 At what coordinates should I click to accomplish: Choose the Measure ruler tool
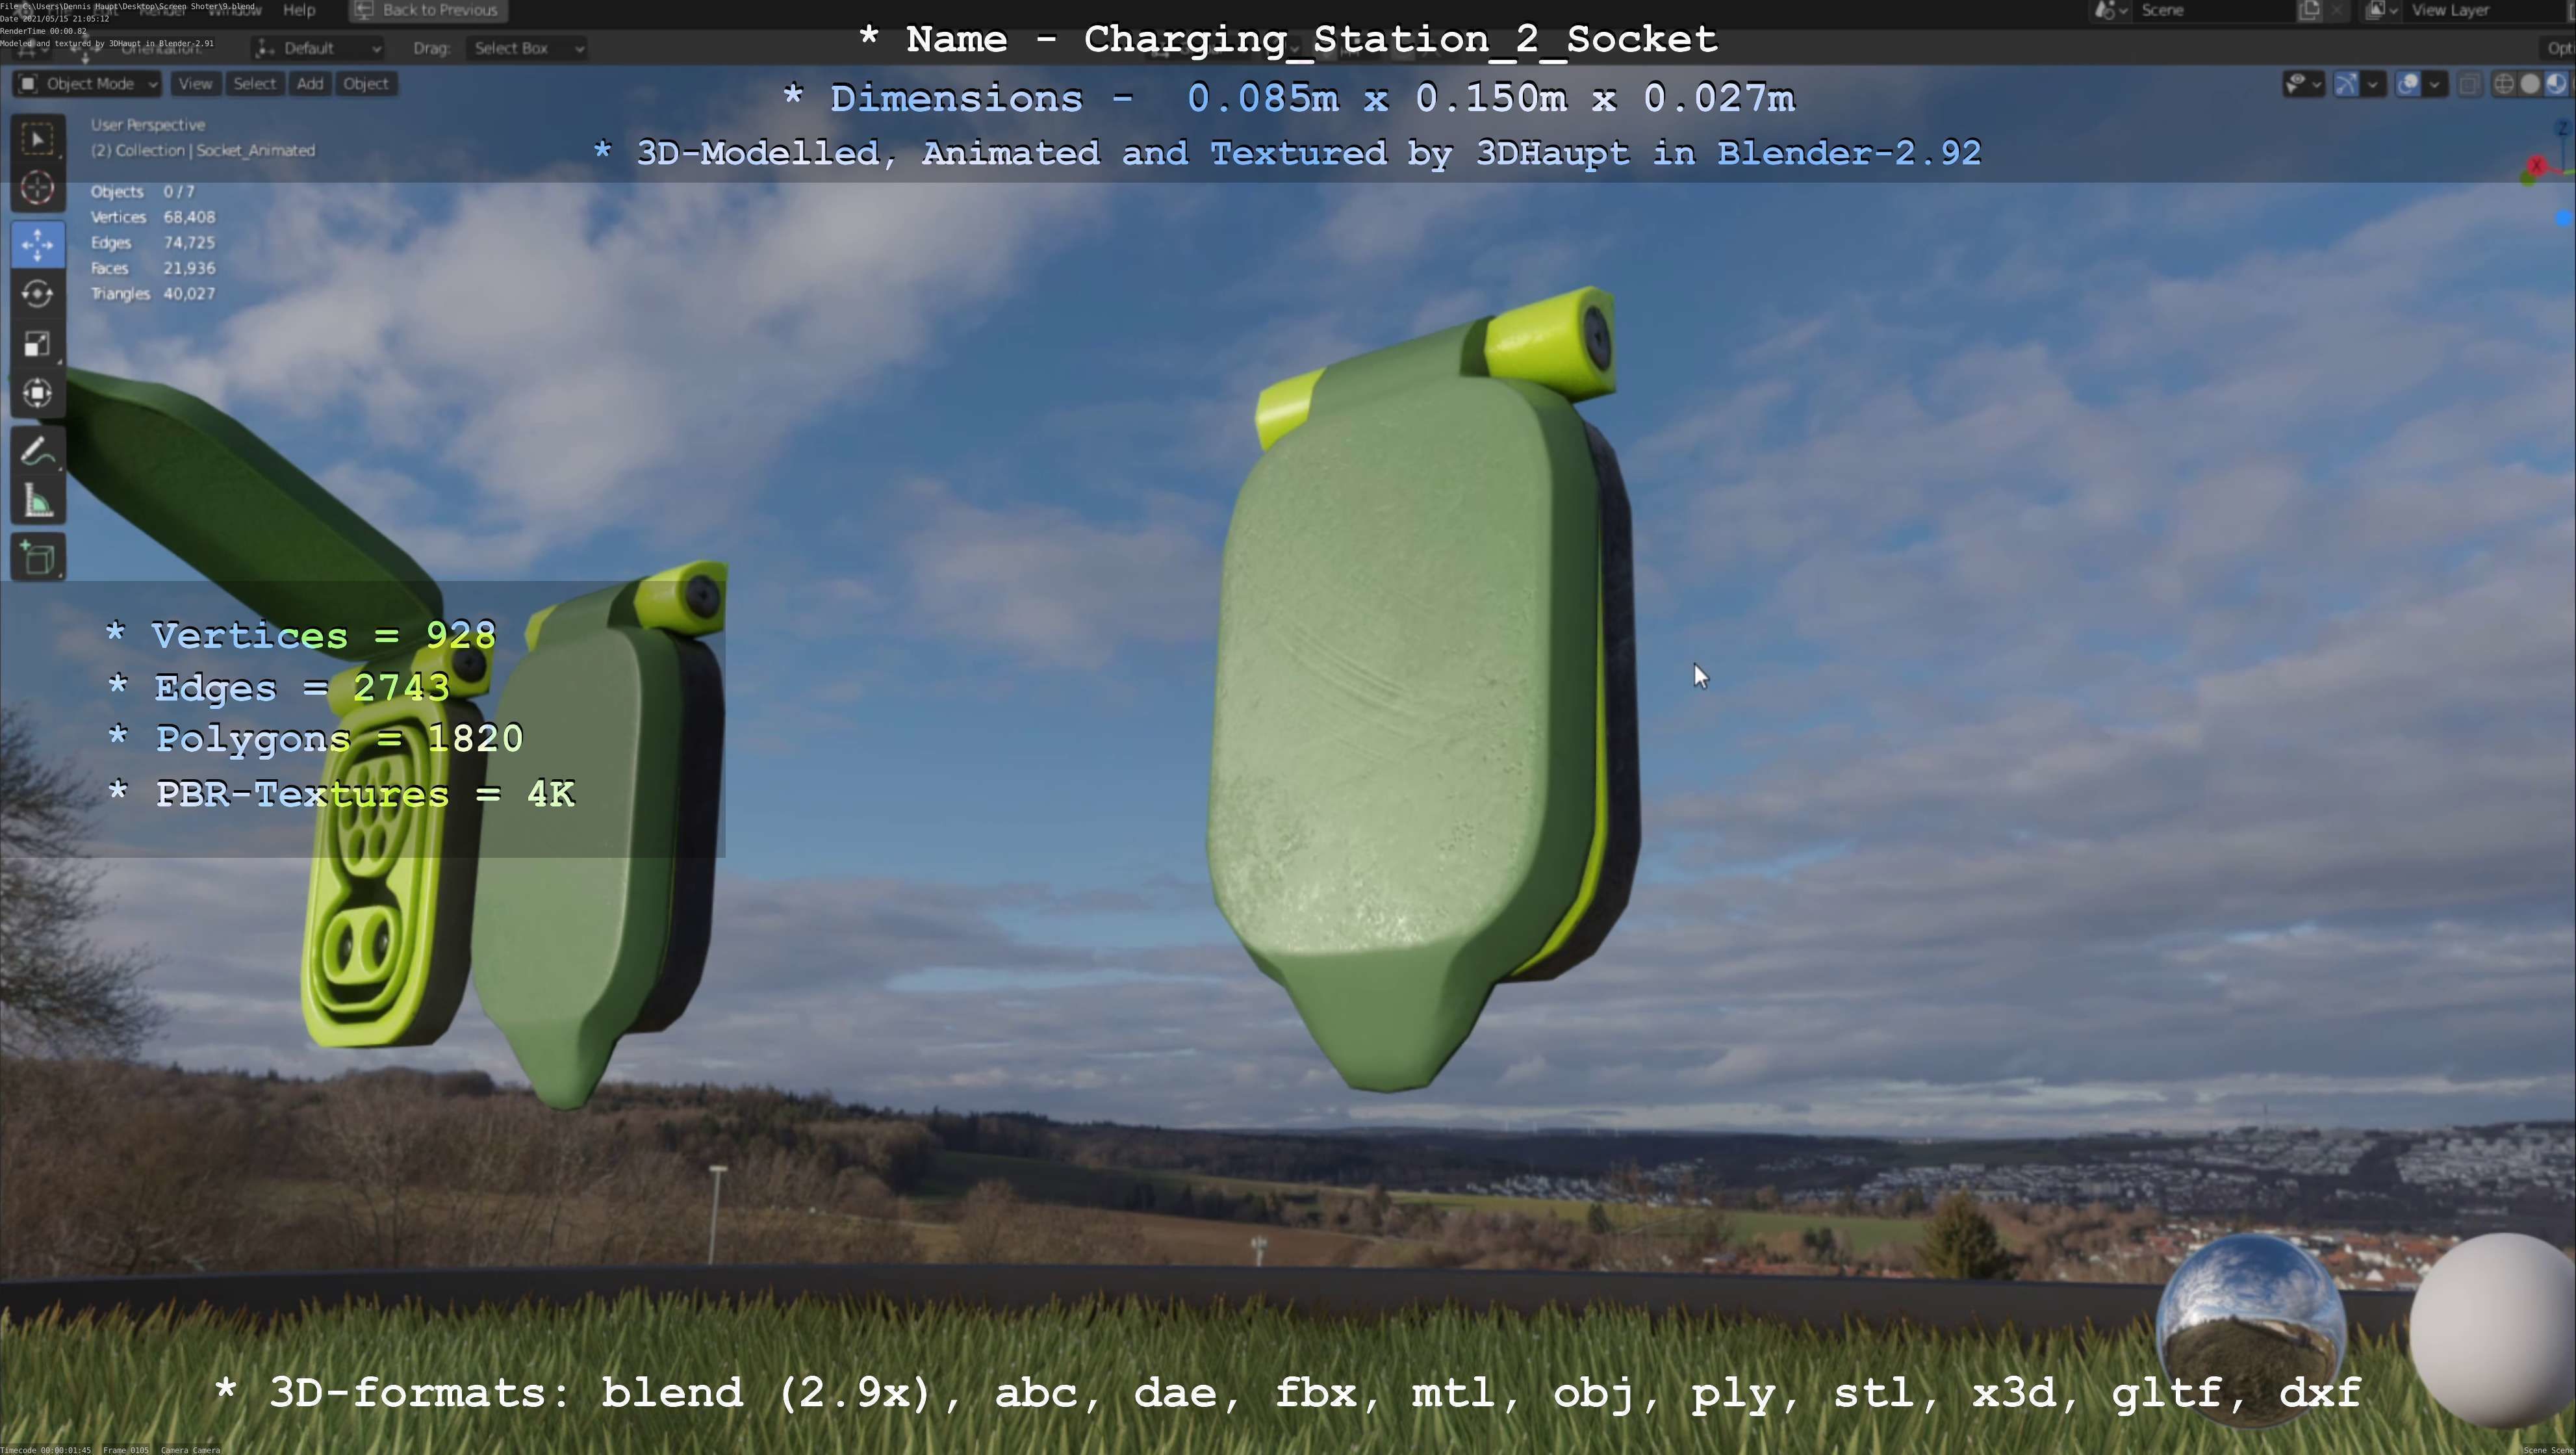pyautogui.click(x=38, y=501)
